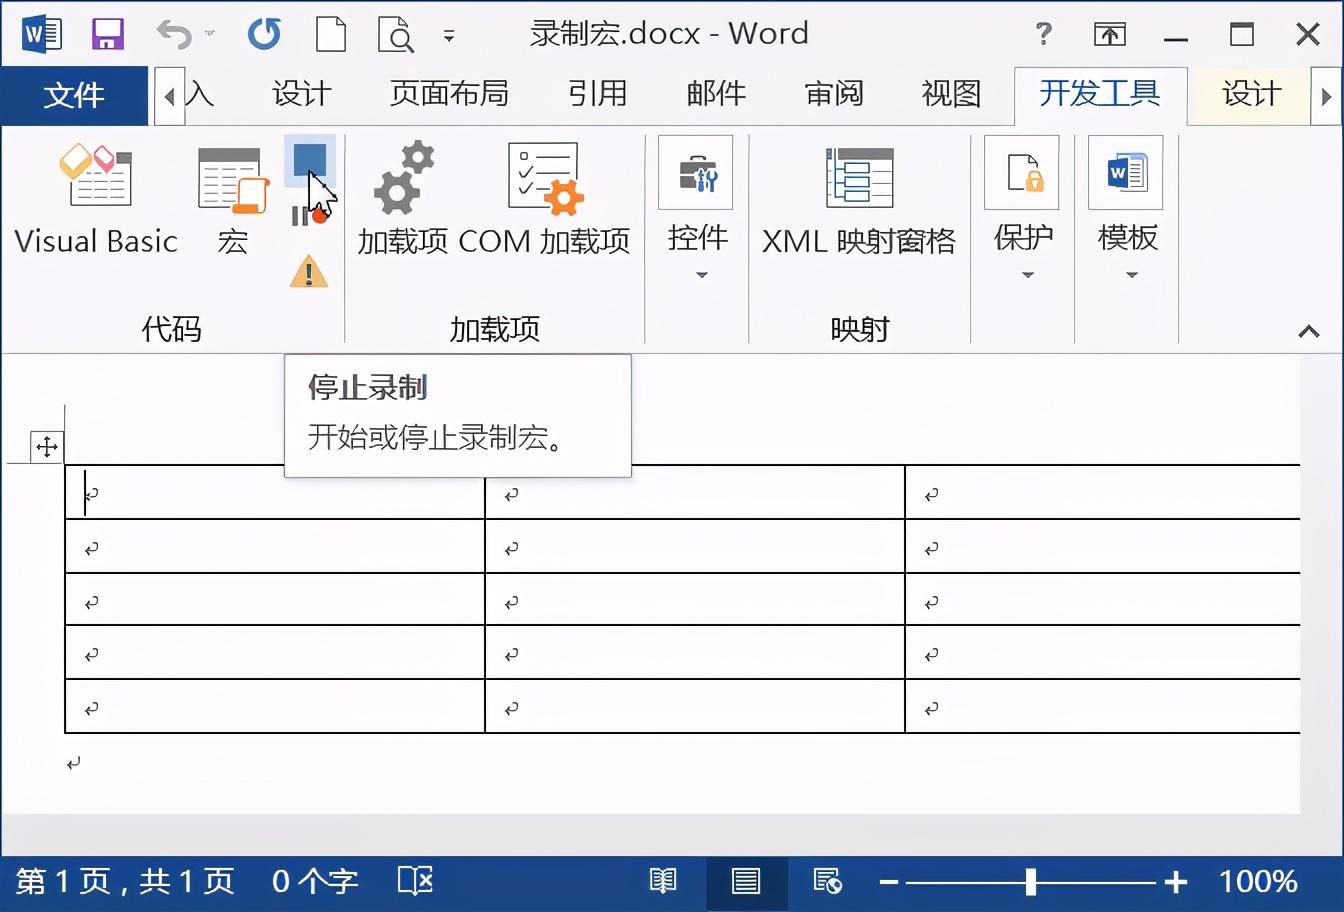Click the zoom in plus button
Image resolution: width=1344 pixels, height=912 pixels.
(1176, 881)
